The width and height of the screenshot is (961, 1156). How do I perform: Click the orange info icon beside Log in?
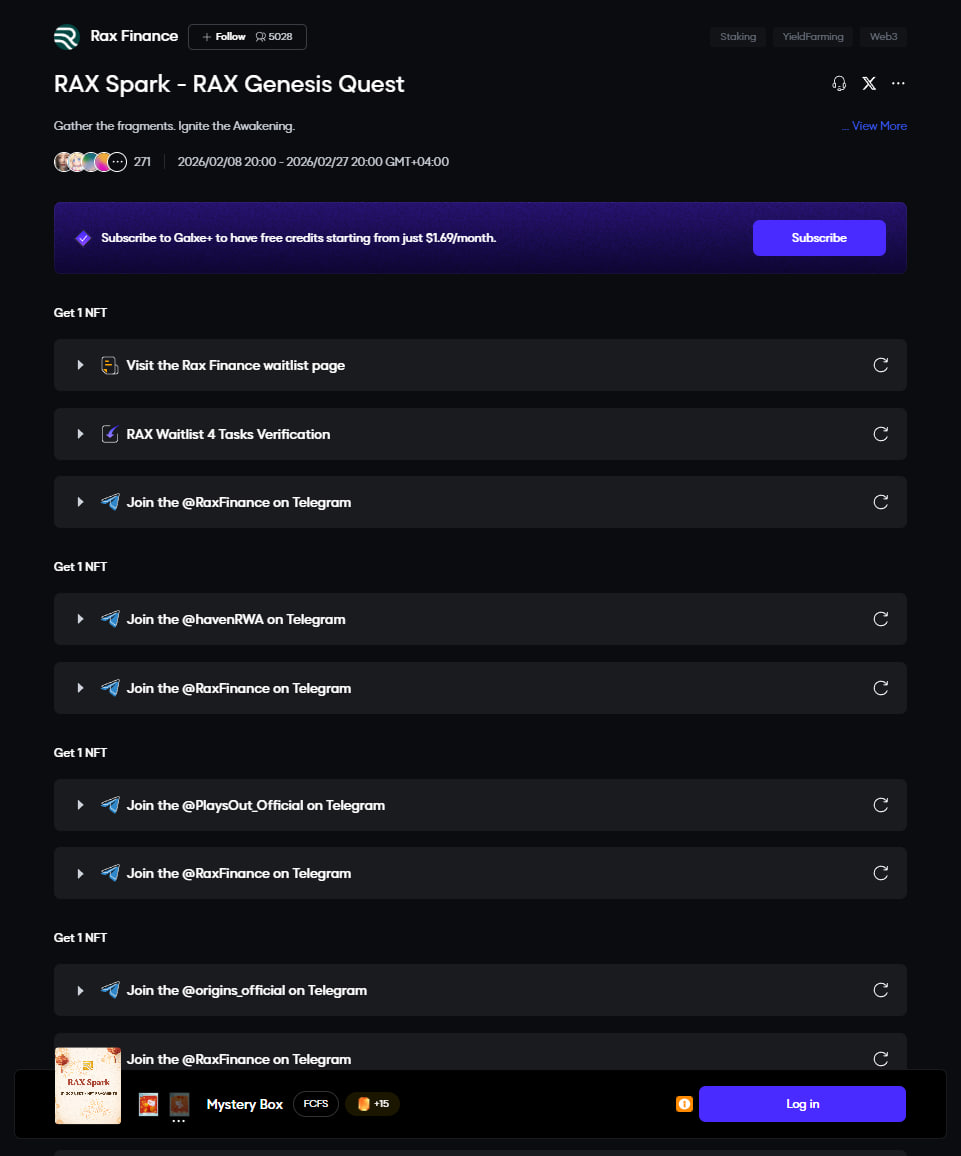point(684,1104)
